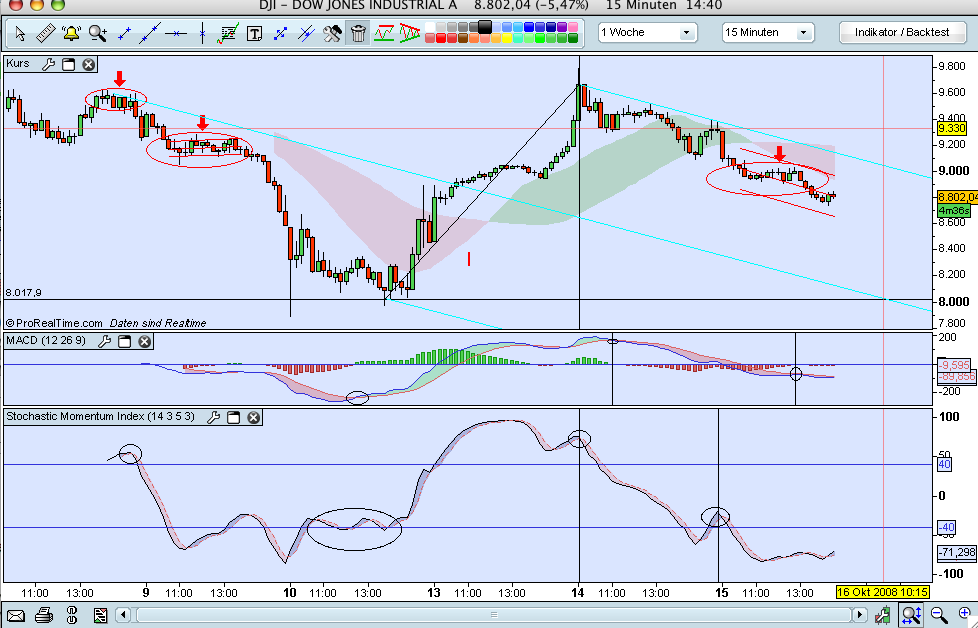Select the red-green support resistance tool
The height and width of the screenshot is (628, 978).
[x=384, y=33]
